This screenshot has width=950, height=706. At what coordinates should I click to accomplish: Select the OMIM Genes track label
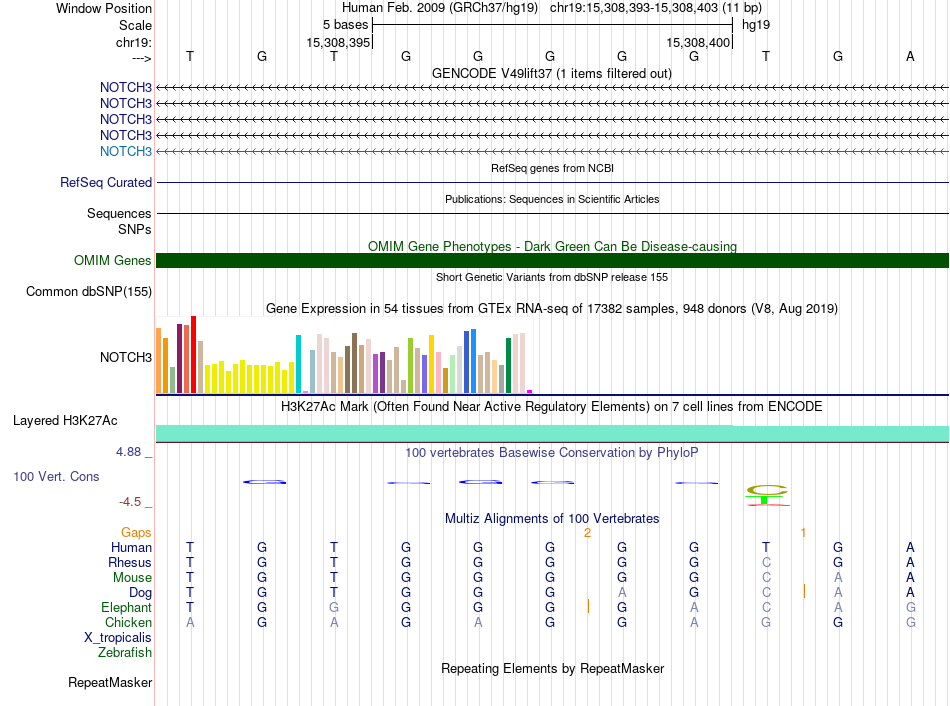[113, 261]
